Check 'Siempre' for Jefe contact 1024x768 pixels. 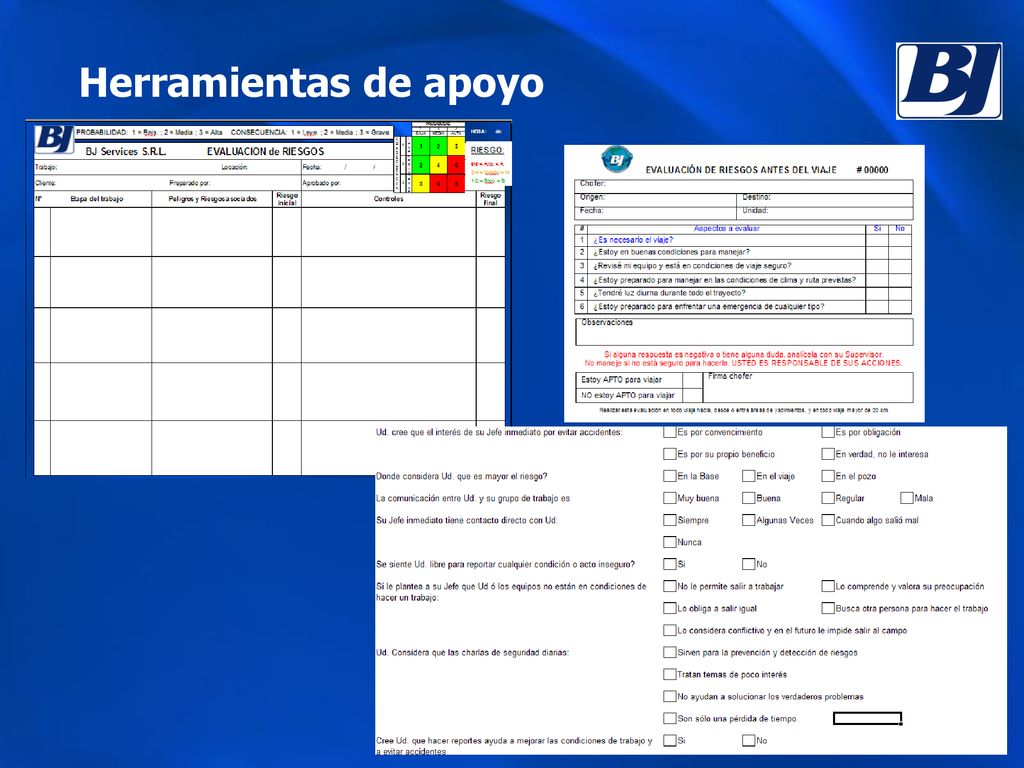point(669,520)
